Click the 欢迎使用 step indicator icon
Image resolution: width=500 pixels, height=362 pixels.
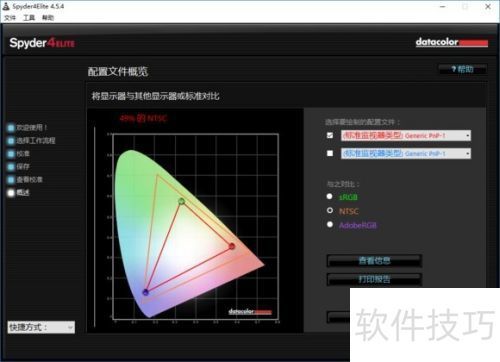tap(11, 128)
